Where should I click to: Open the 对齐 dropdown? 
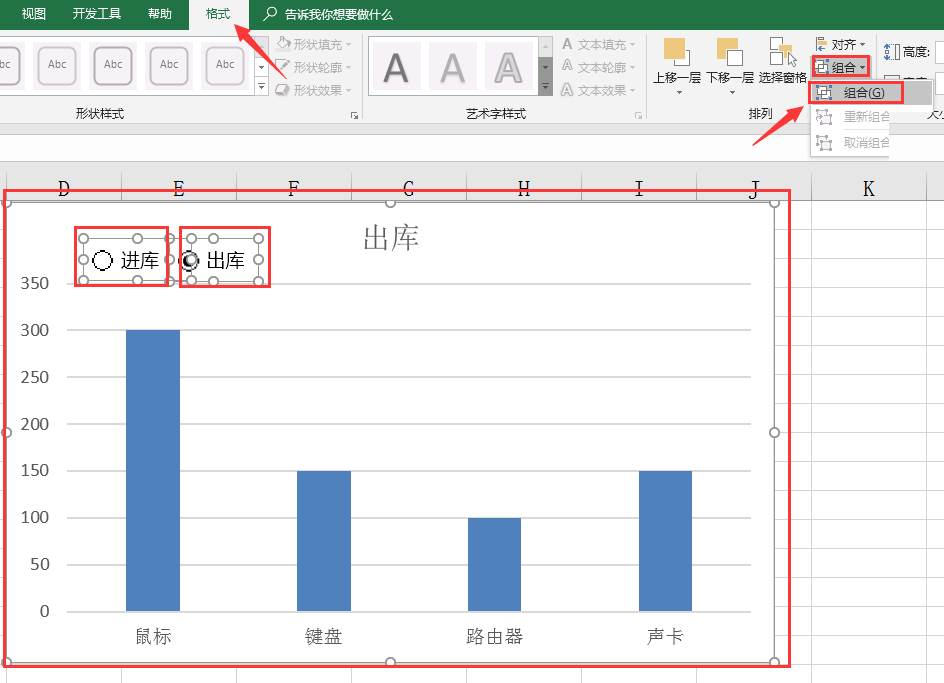(840, 45)
